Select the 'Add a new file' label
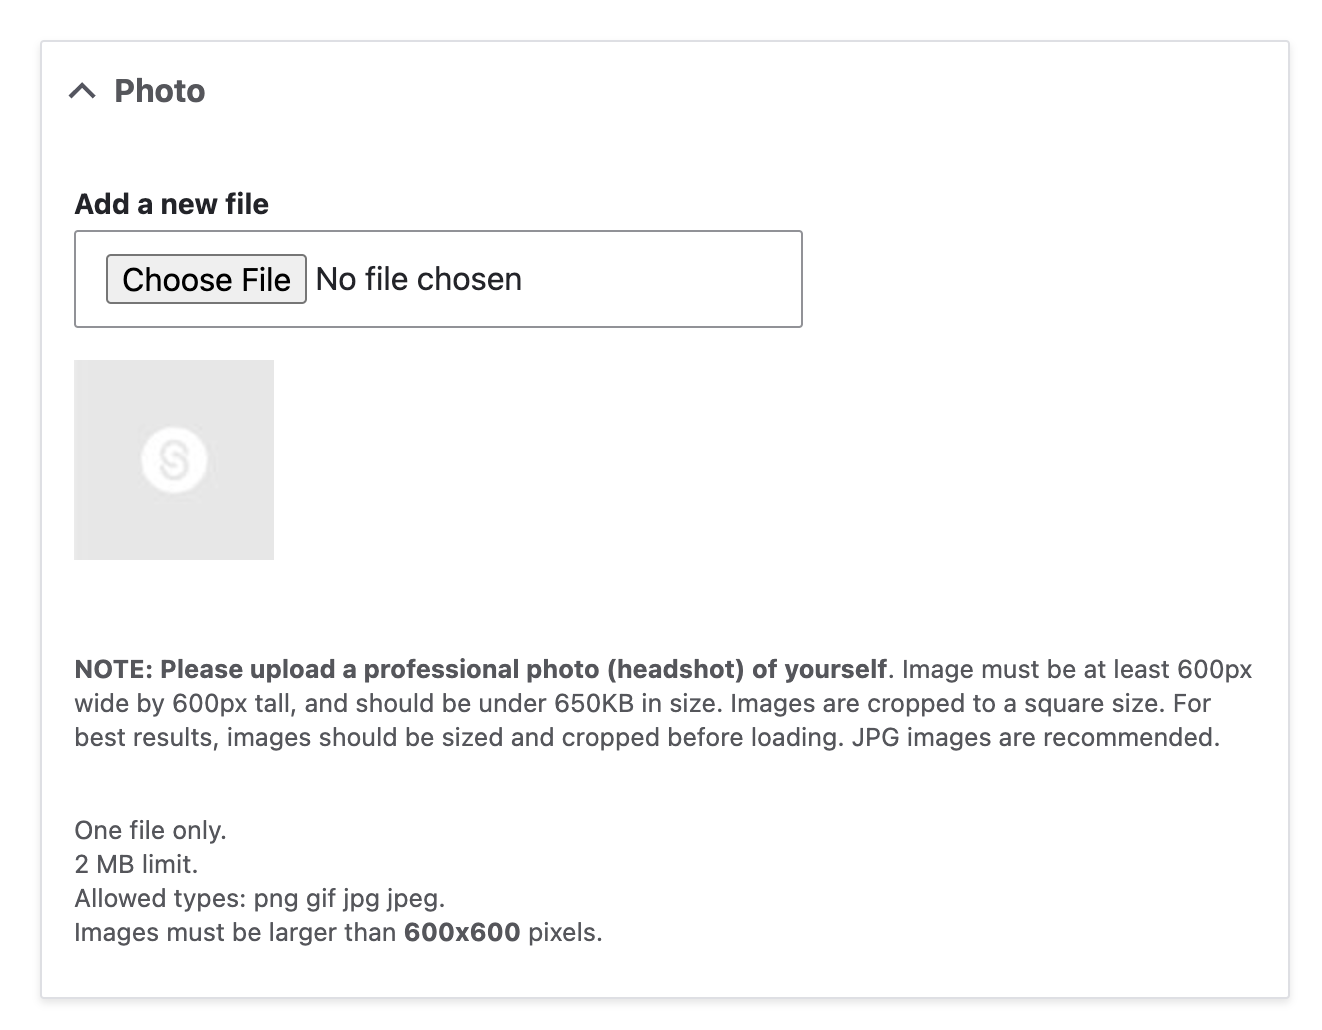The image size is (1322, 1030). point(172,204)
